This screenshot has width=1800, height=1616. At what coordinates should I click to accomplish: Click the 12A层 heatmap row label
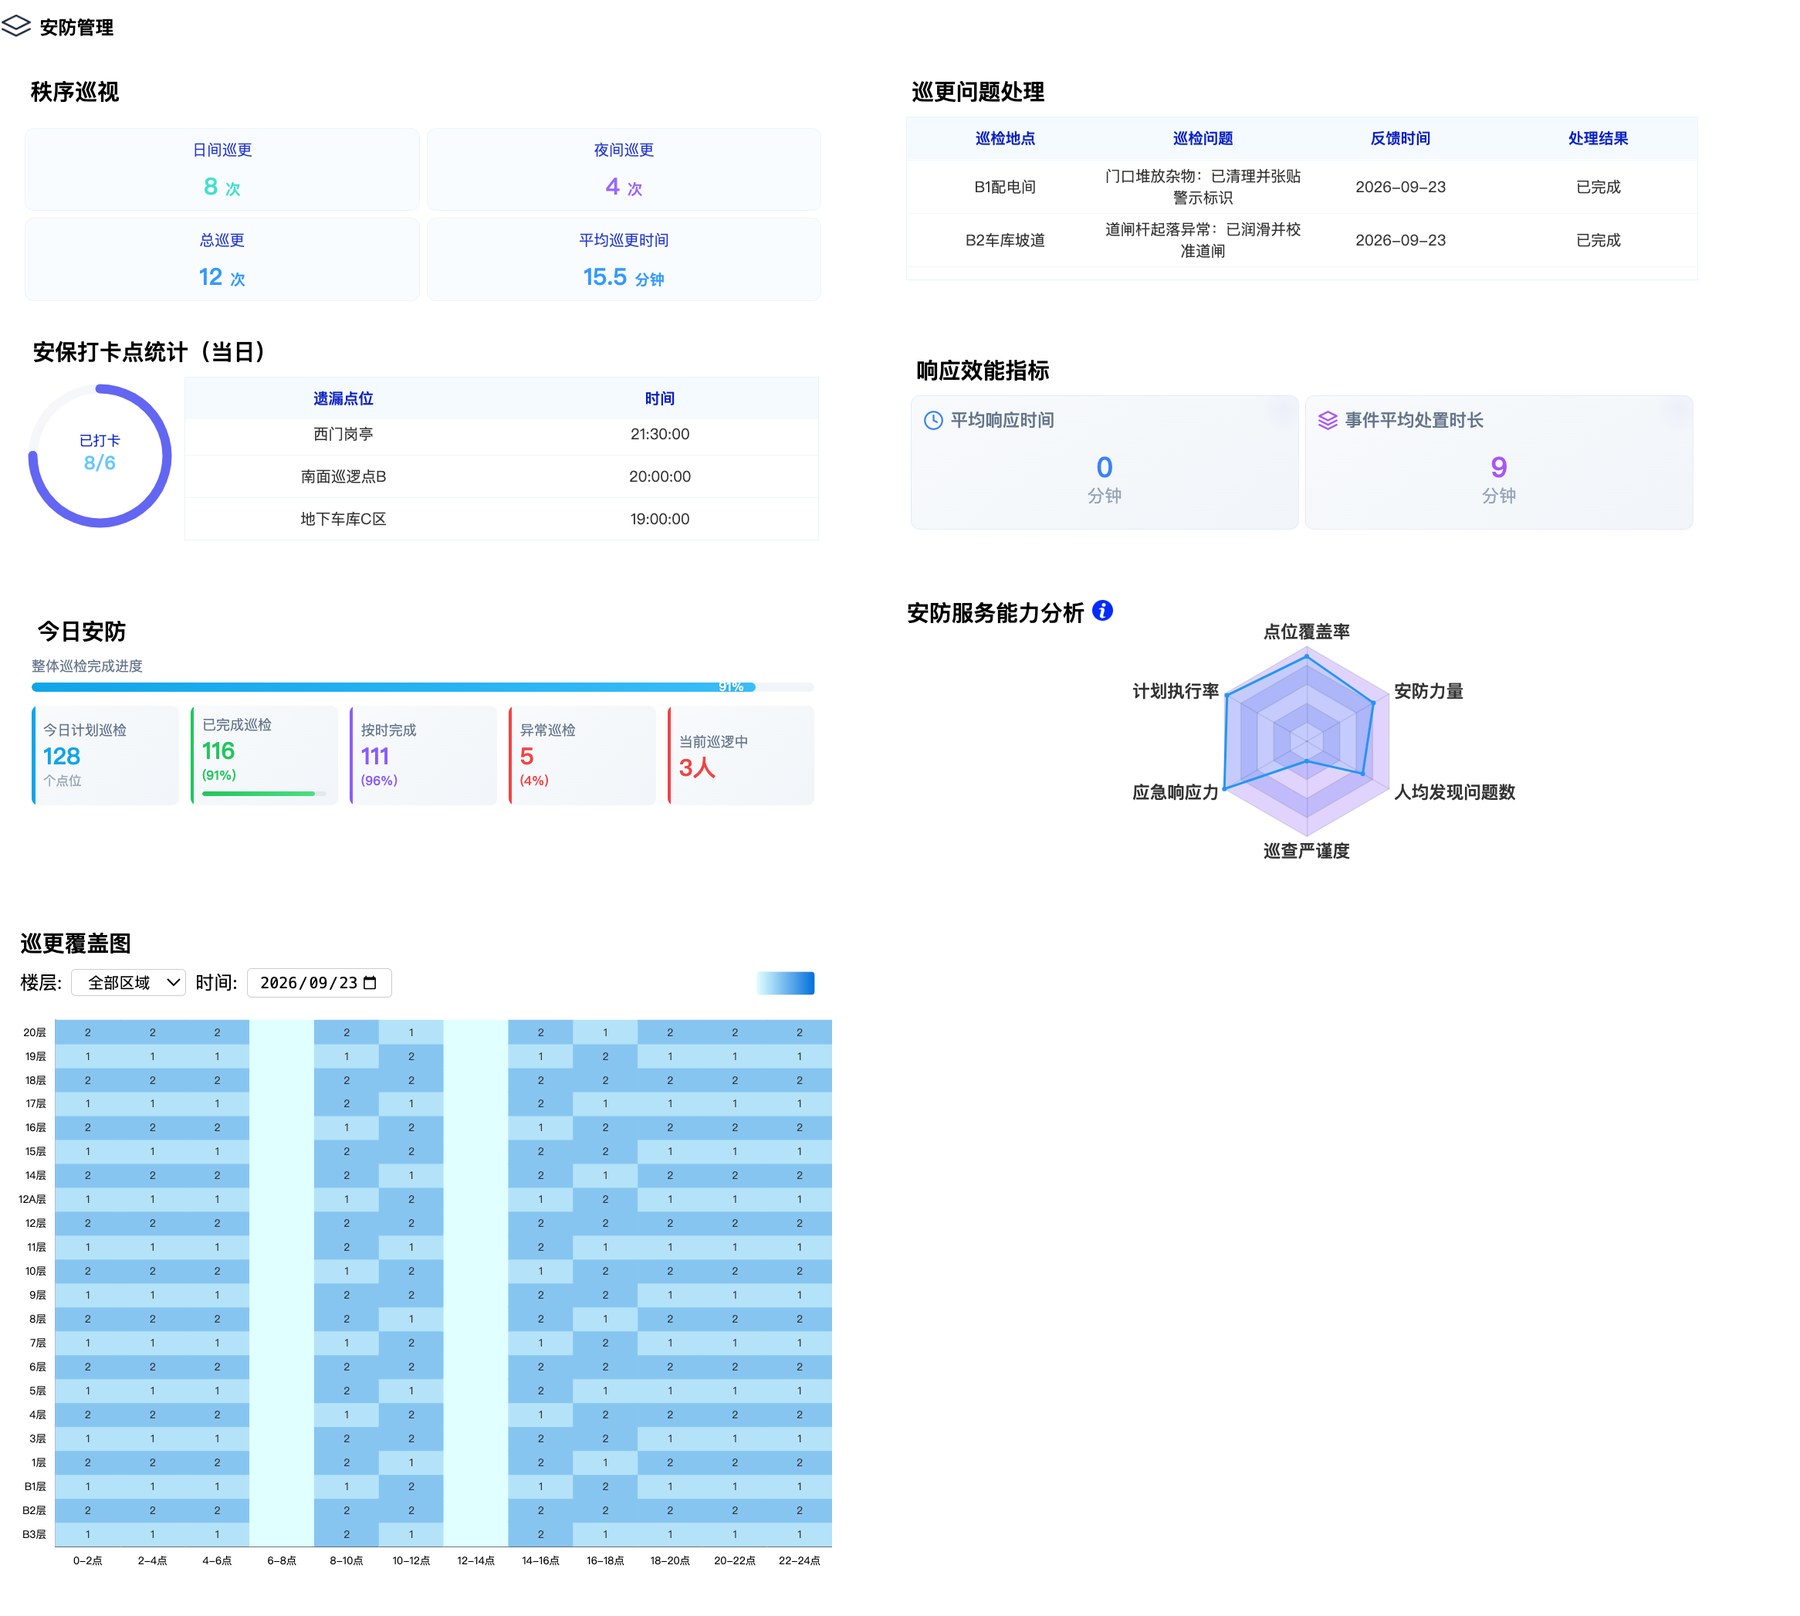coord(33,1199)
